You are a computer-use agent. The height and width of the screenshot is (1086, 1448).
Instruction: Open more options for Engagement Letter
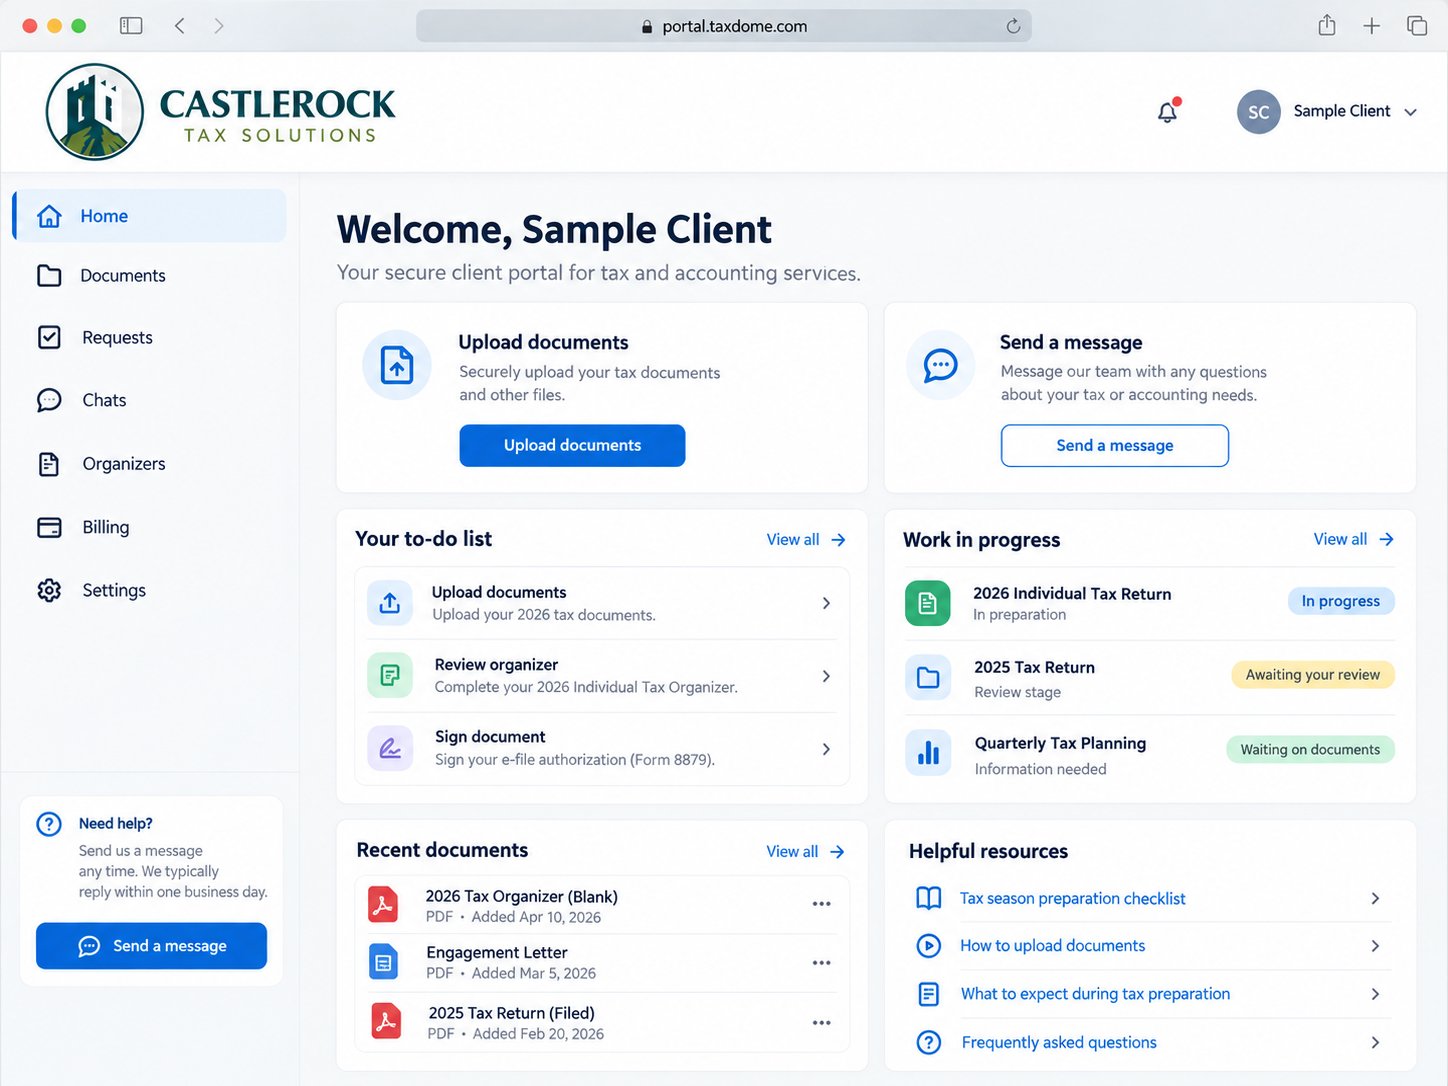point(821,963)
